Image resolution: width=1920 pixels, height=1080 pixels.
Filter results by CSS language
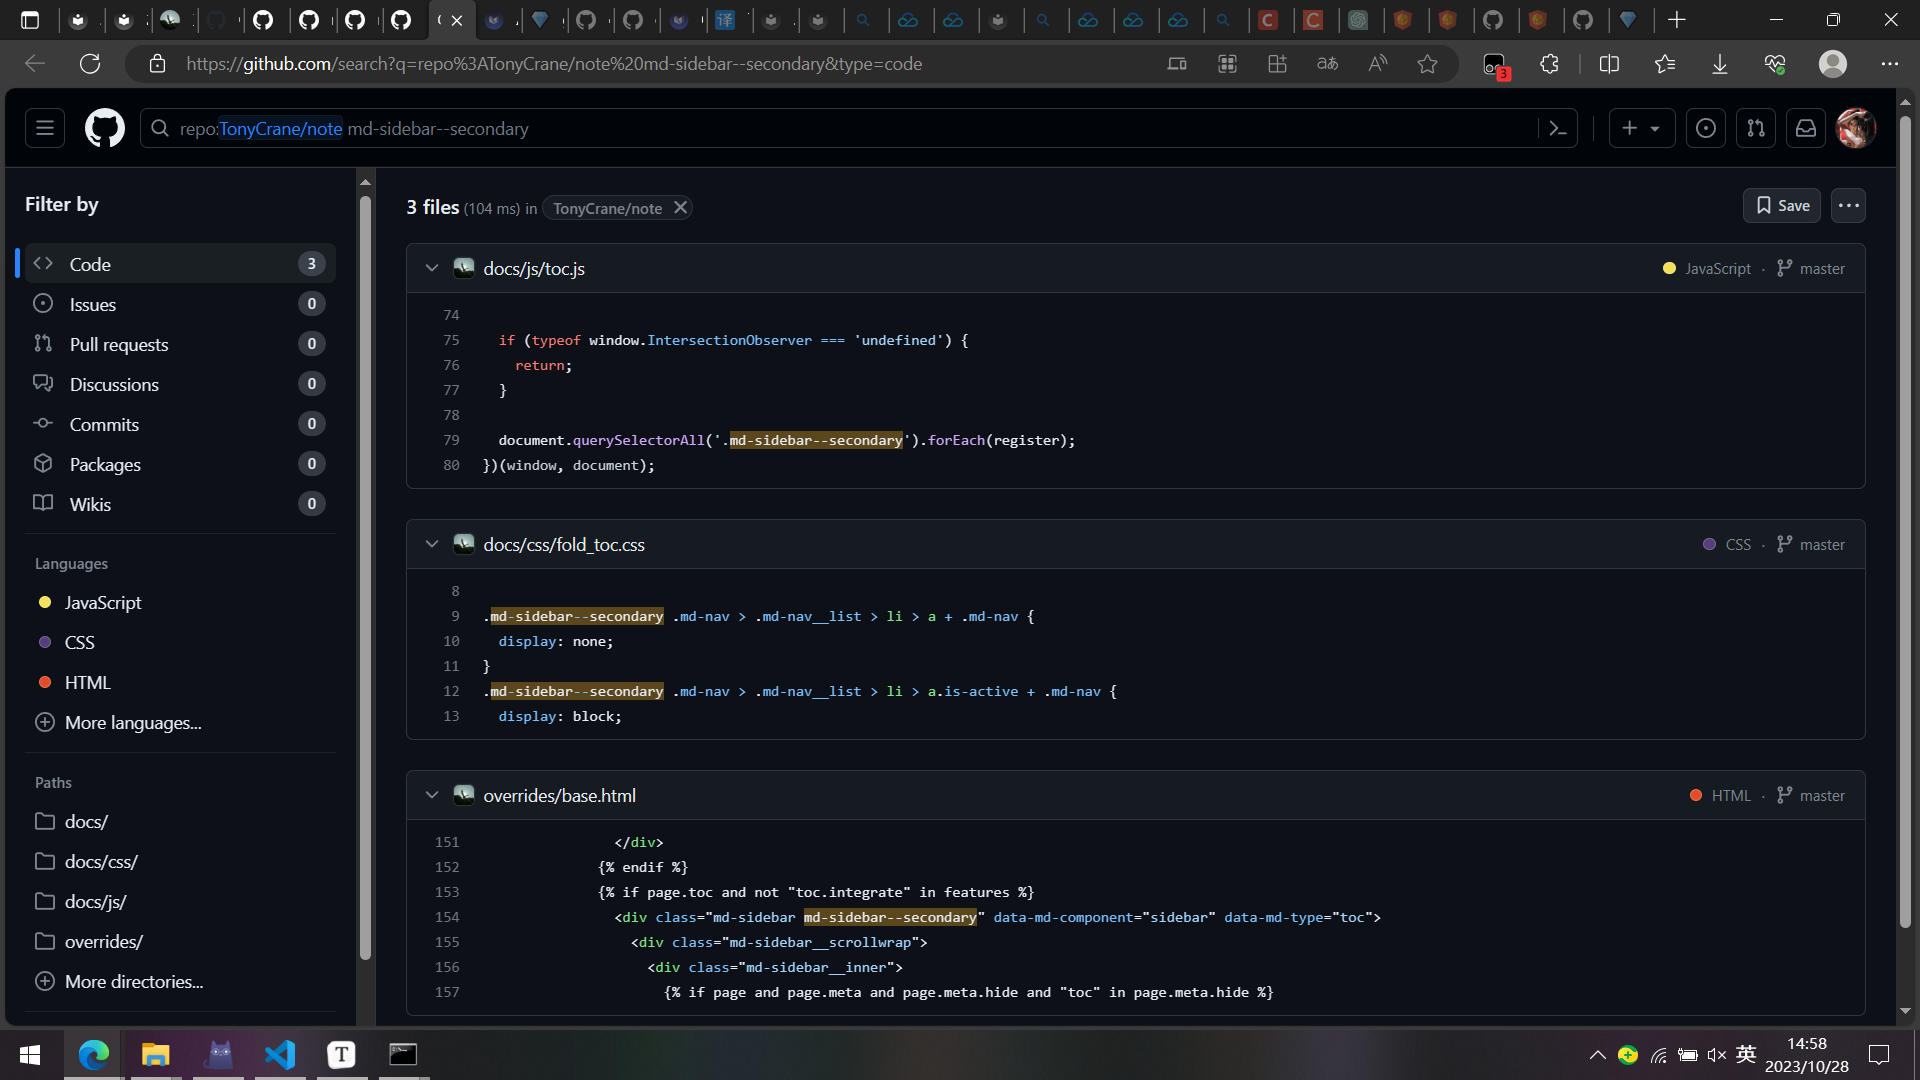[80, 643]
